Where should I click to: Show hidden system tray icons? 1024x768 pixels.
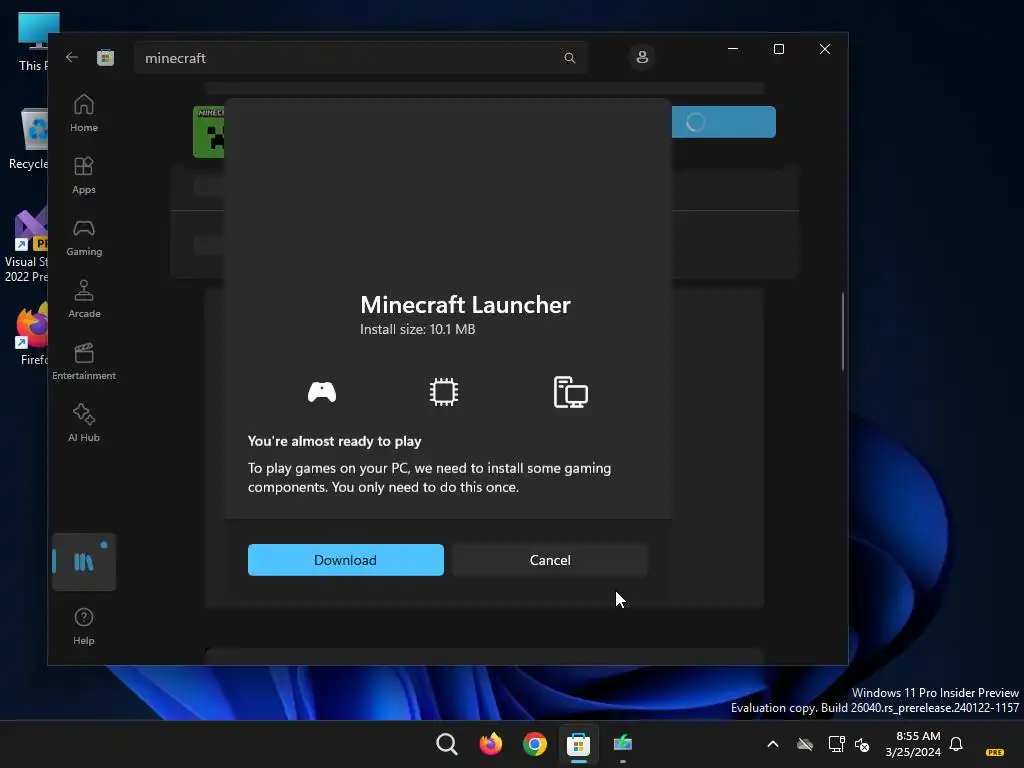click(773, 744)
